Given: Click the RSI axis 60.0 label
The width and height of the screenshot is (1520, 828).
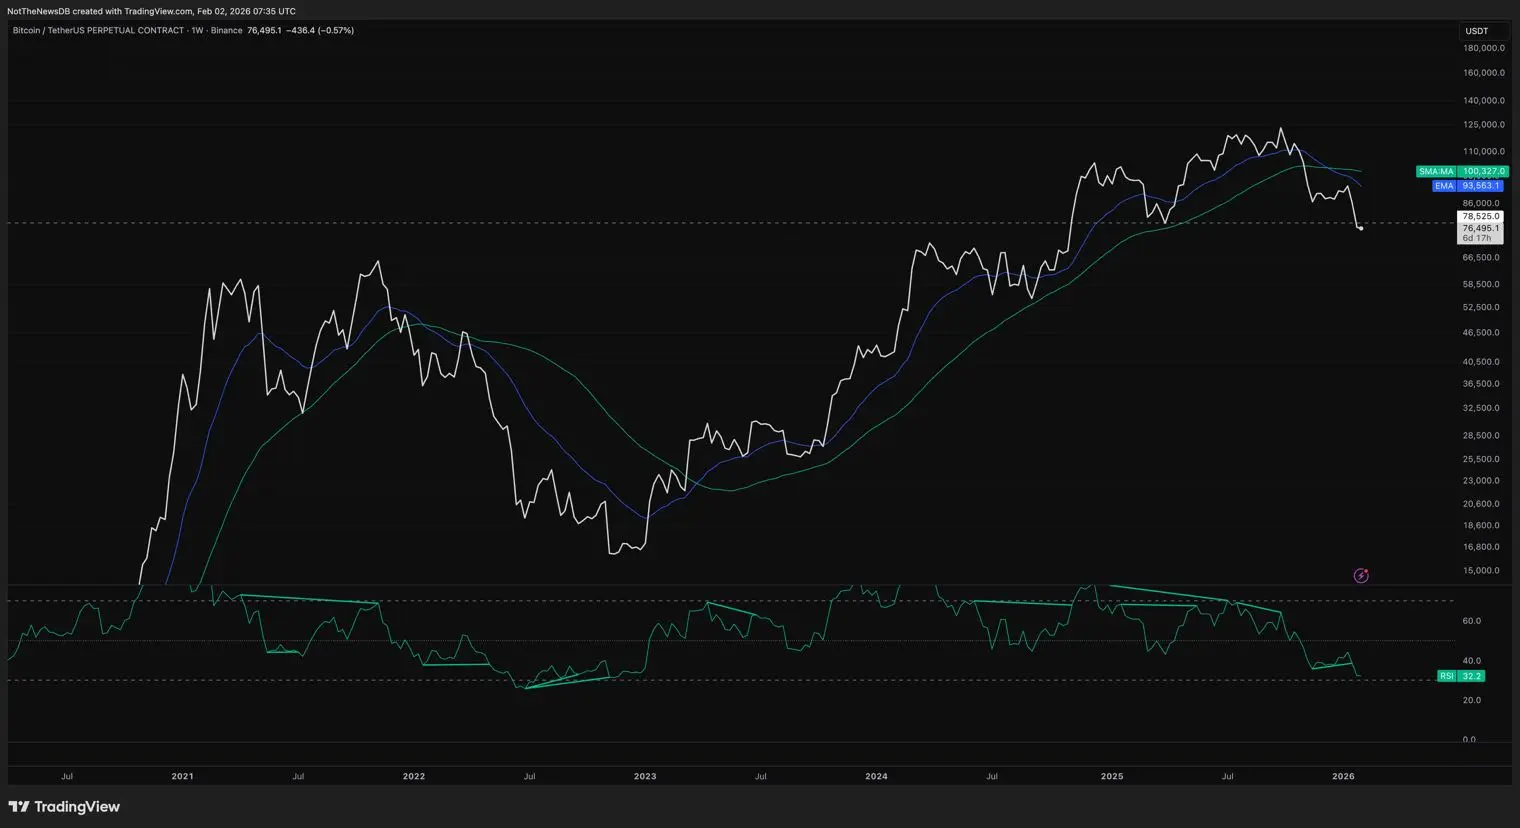Looking at the screenshot, I should pyautogui.click(x=1471, y=621).
